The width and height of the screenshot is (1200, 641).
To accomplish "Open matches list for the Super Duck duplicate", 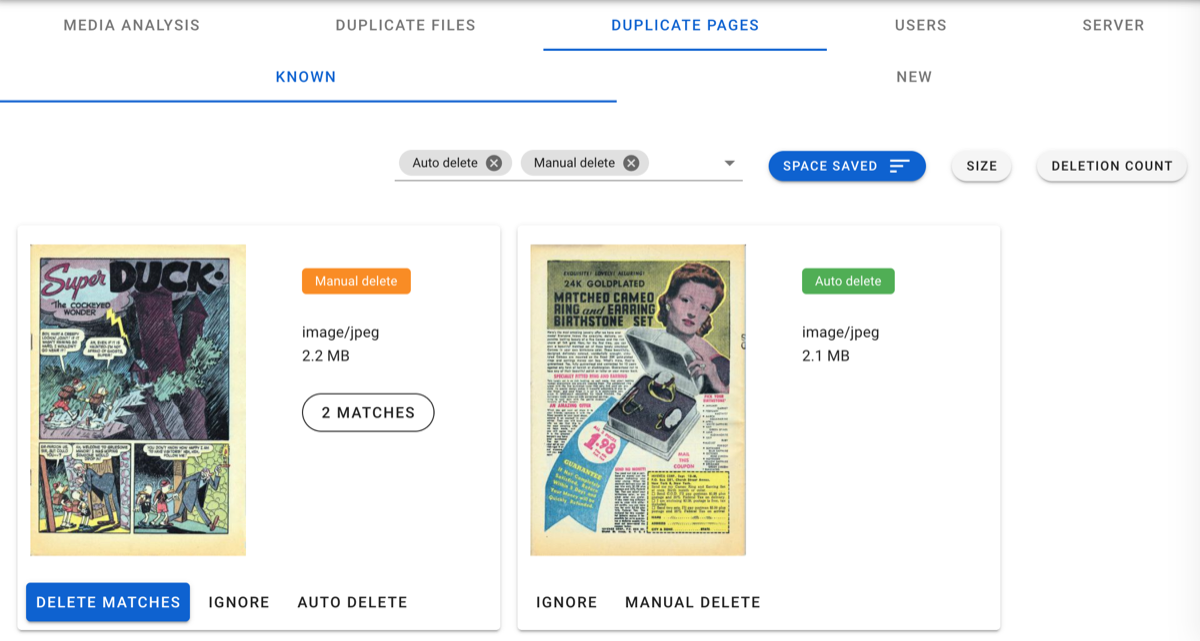I will coord(368,412).
